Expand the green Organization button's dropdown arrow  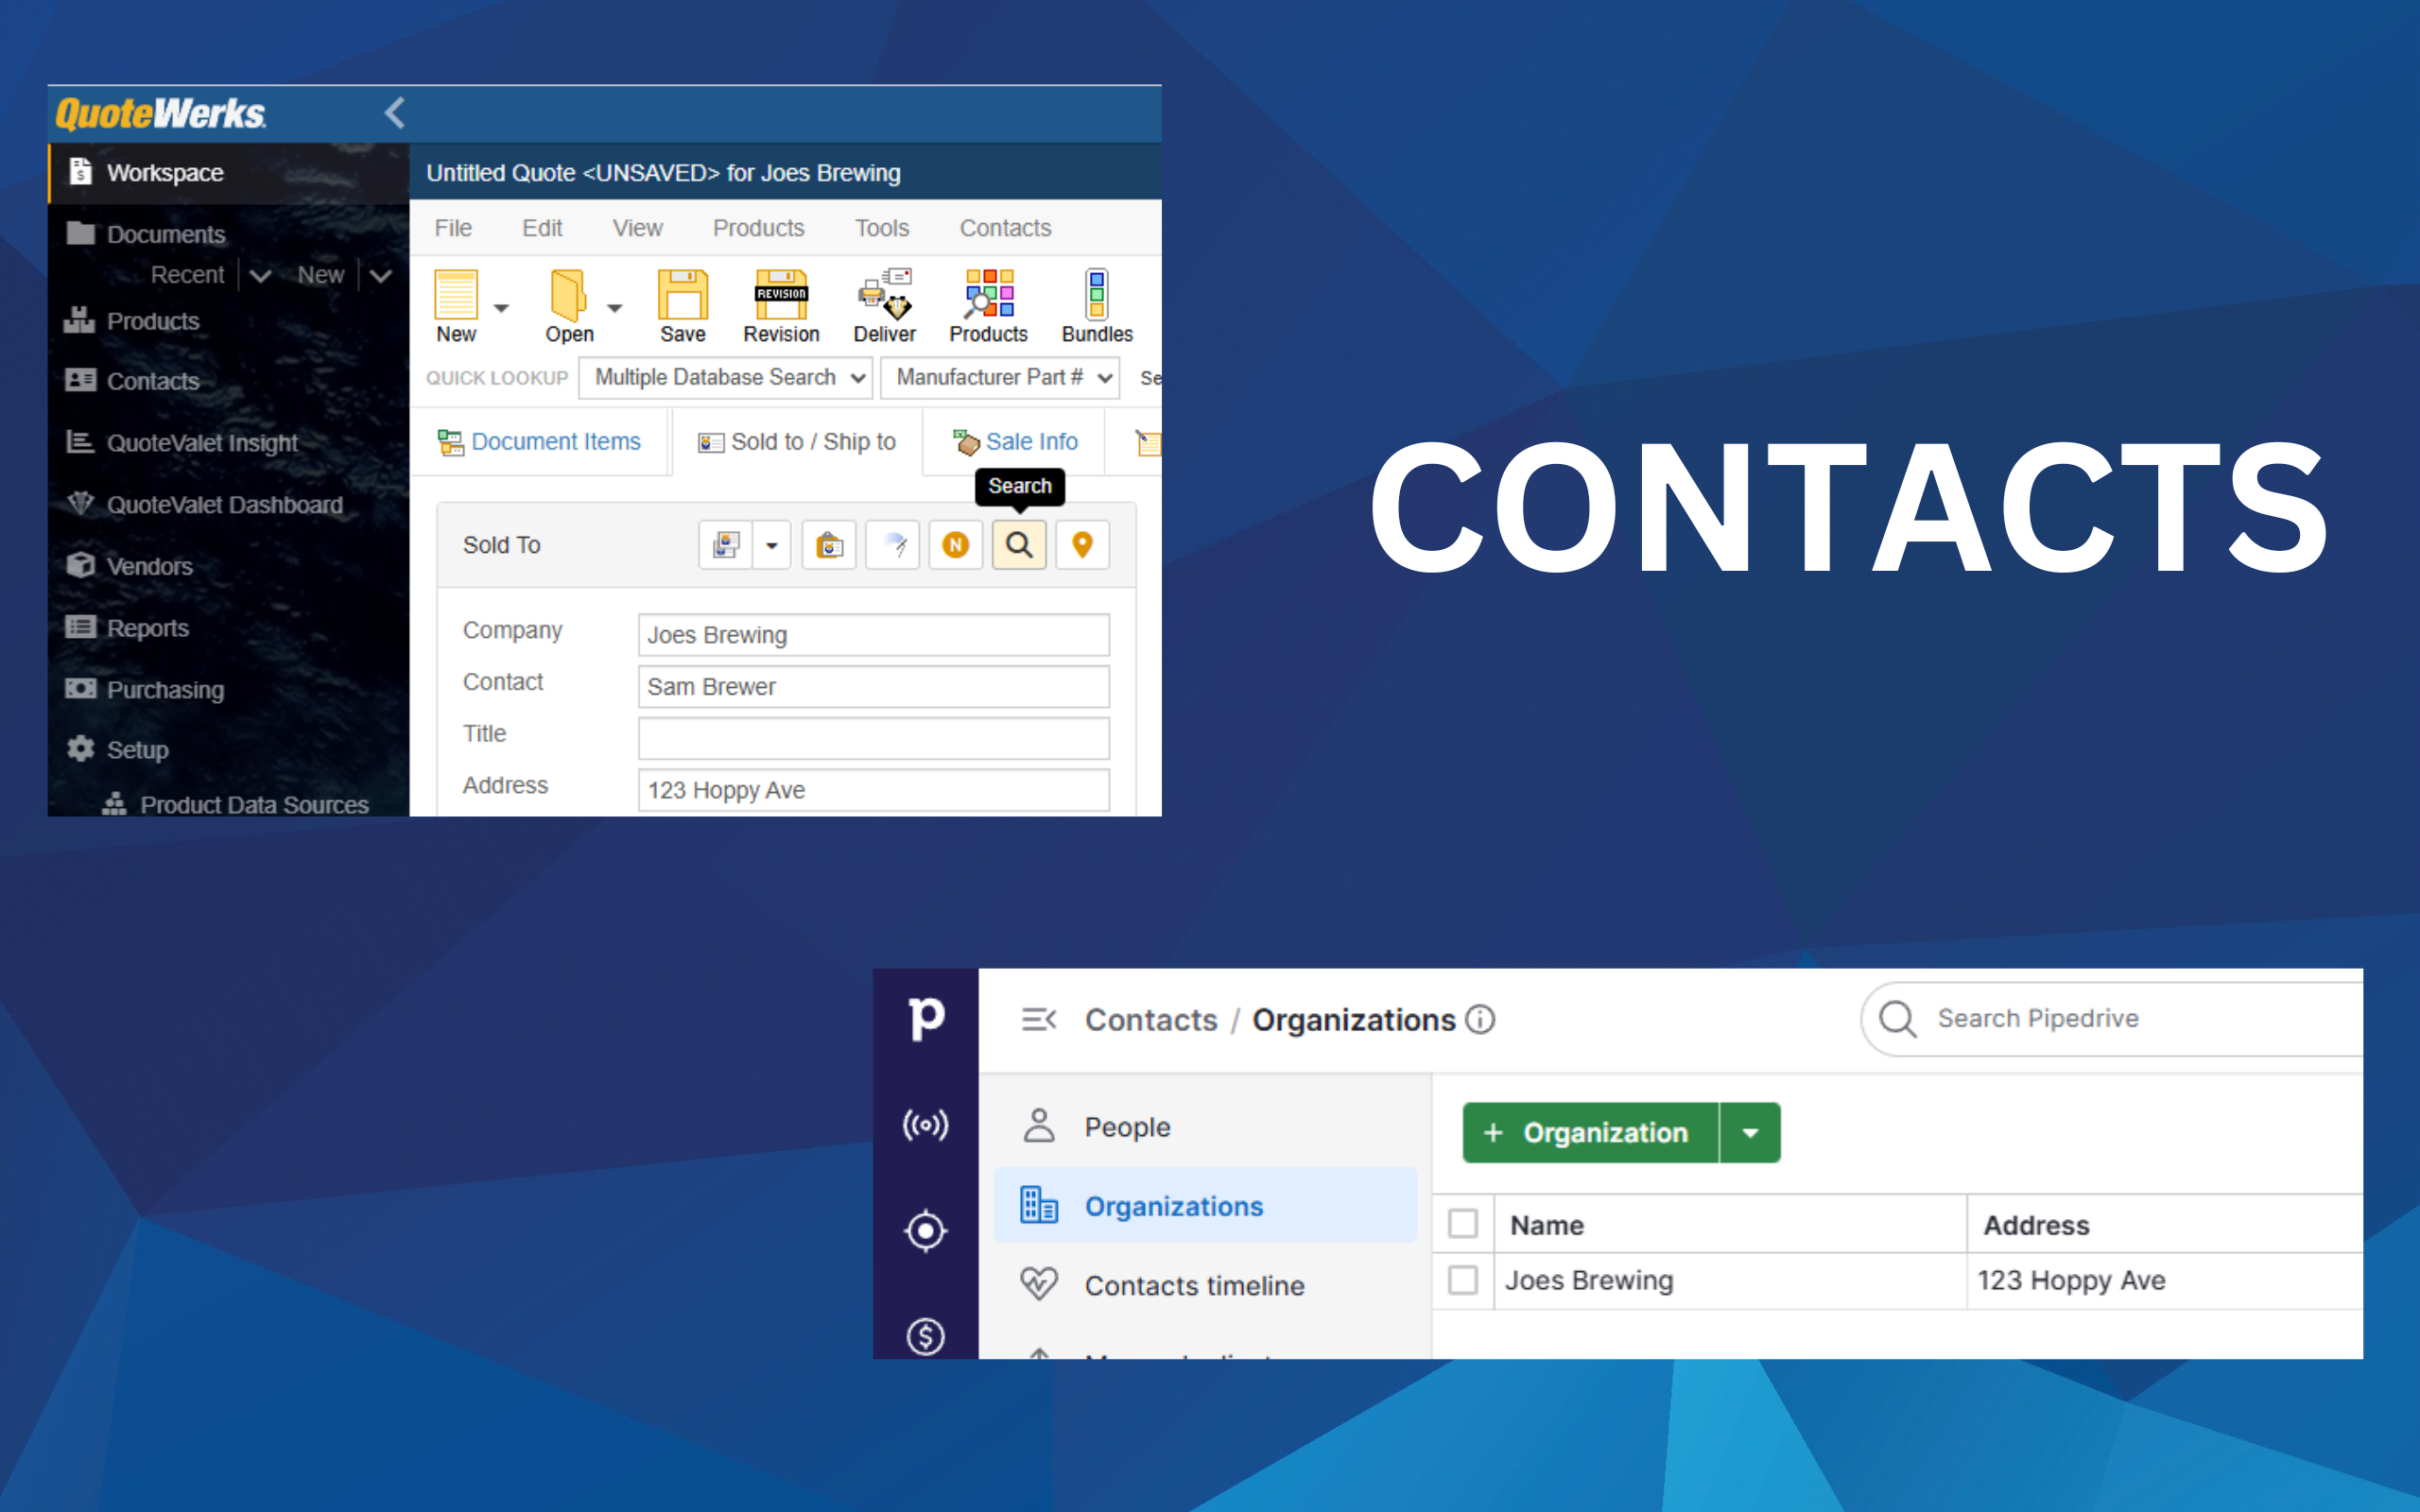tap(1750, 1133)
